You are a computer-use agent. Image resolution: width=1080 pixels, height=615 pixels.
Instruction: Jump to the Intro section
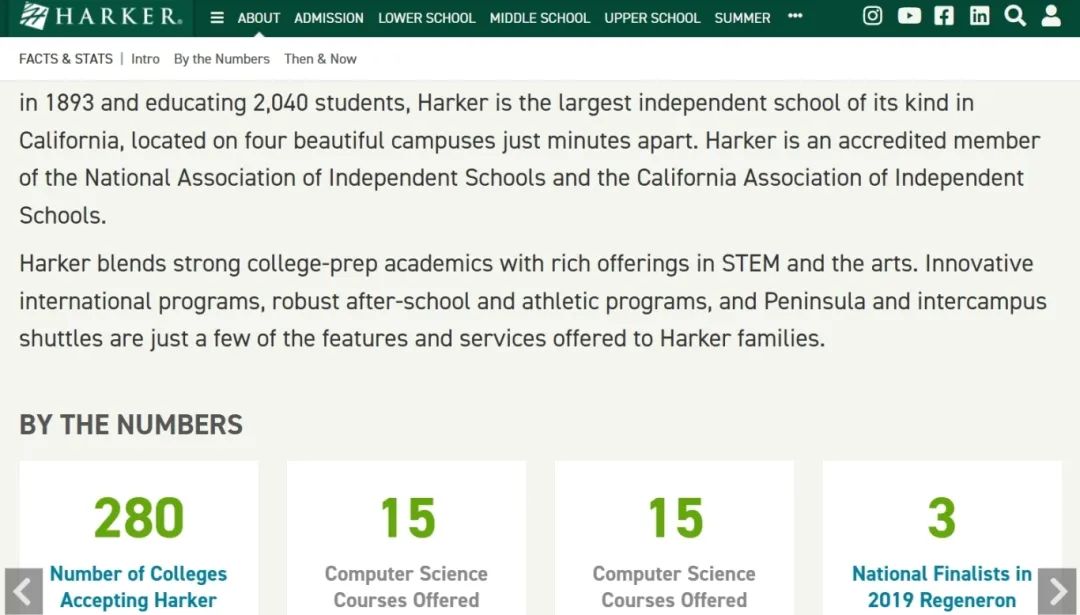pyautogui.click(x=145, y=59)
